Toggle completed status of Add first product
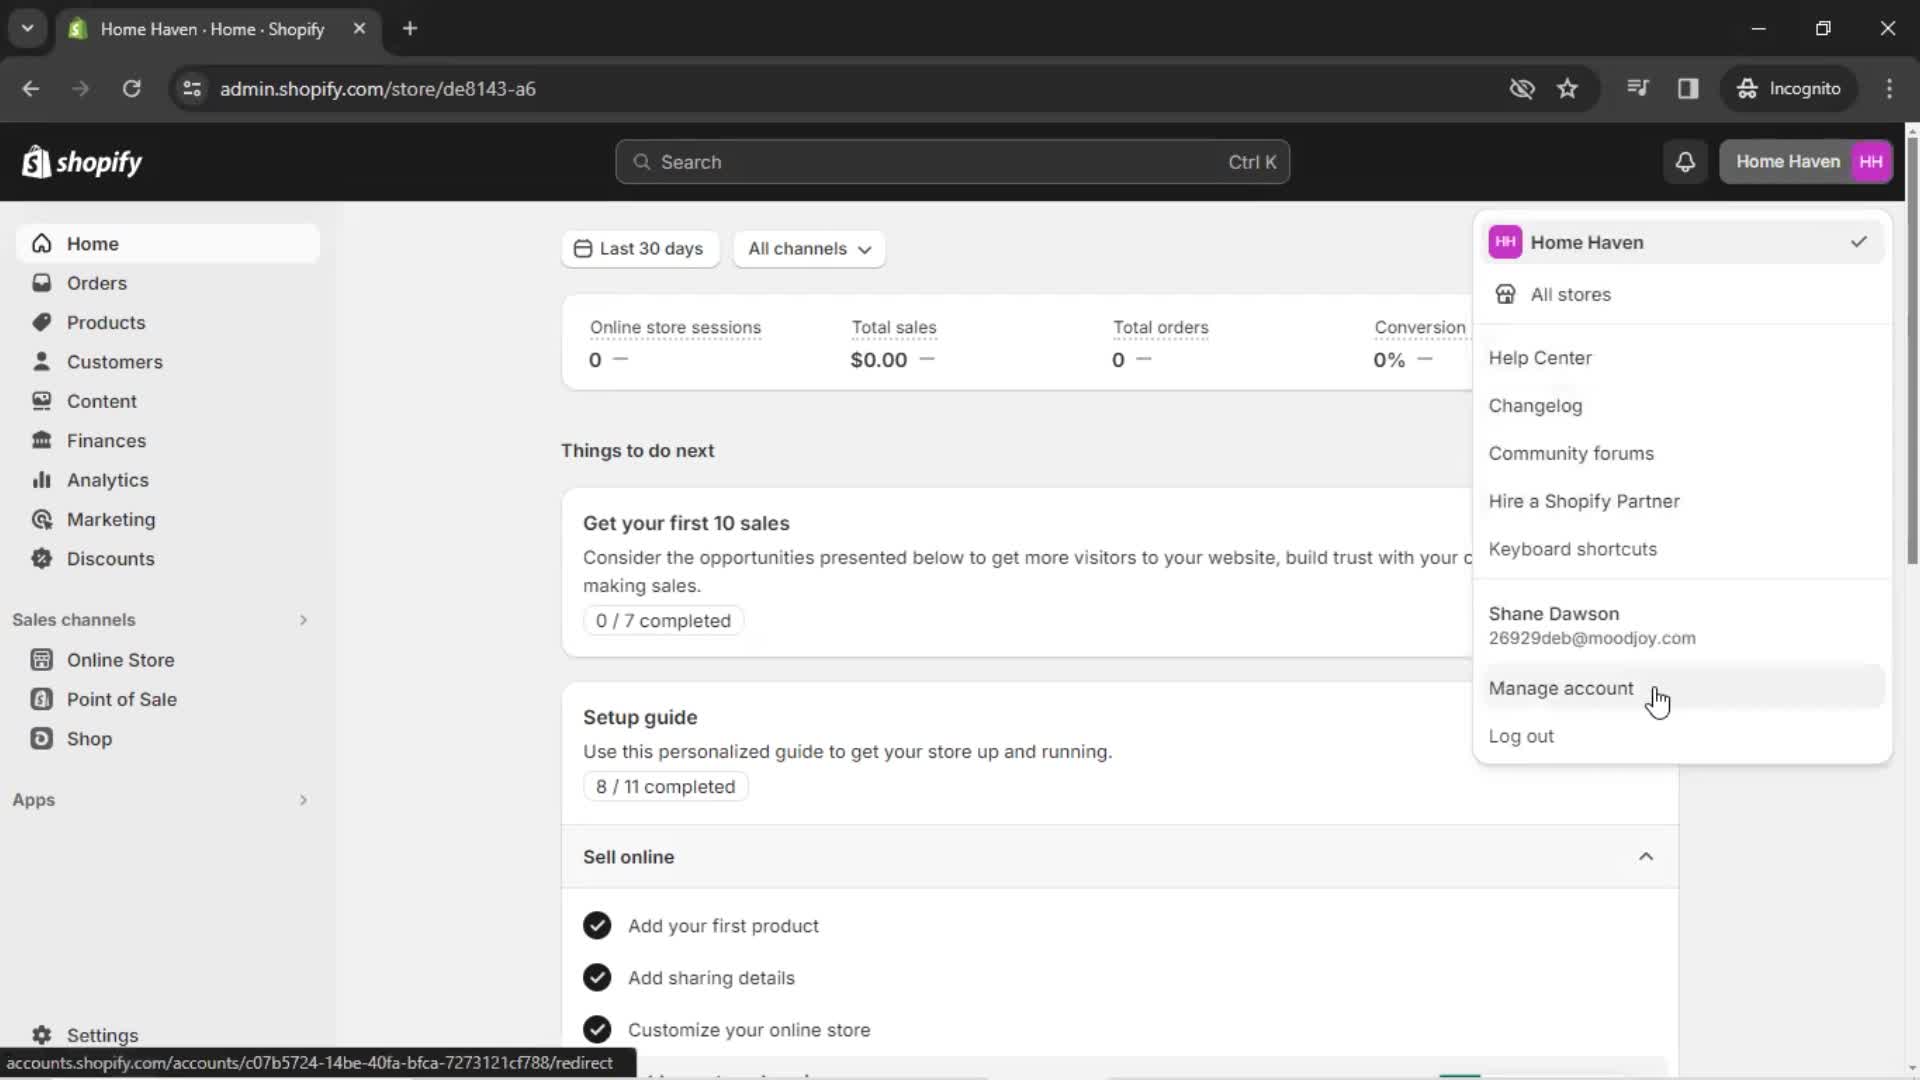 (x=596, y=924)
